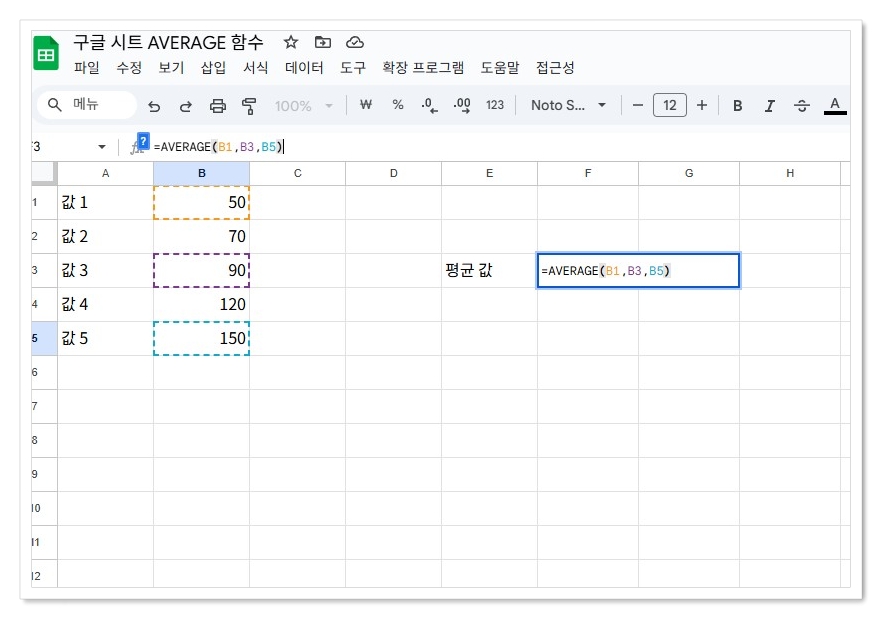
Task: Click the Google Sheets home logo
Action: pyautogui.click(x=46, y=53)
